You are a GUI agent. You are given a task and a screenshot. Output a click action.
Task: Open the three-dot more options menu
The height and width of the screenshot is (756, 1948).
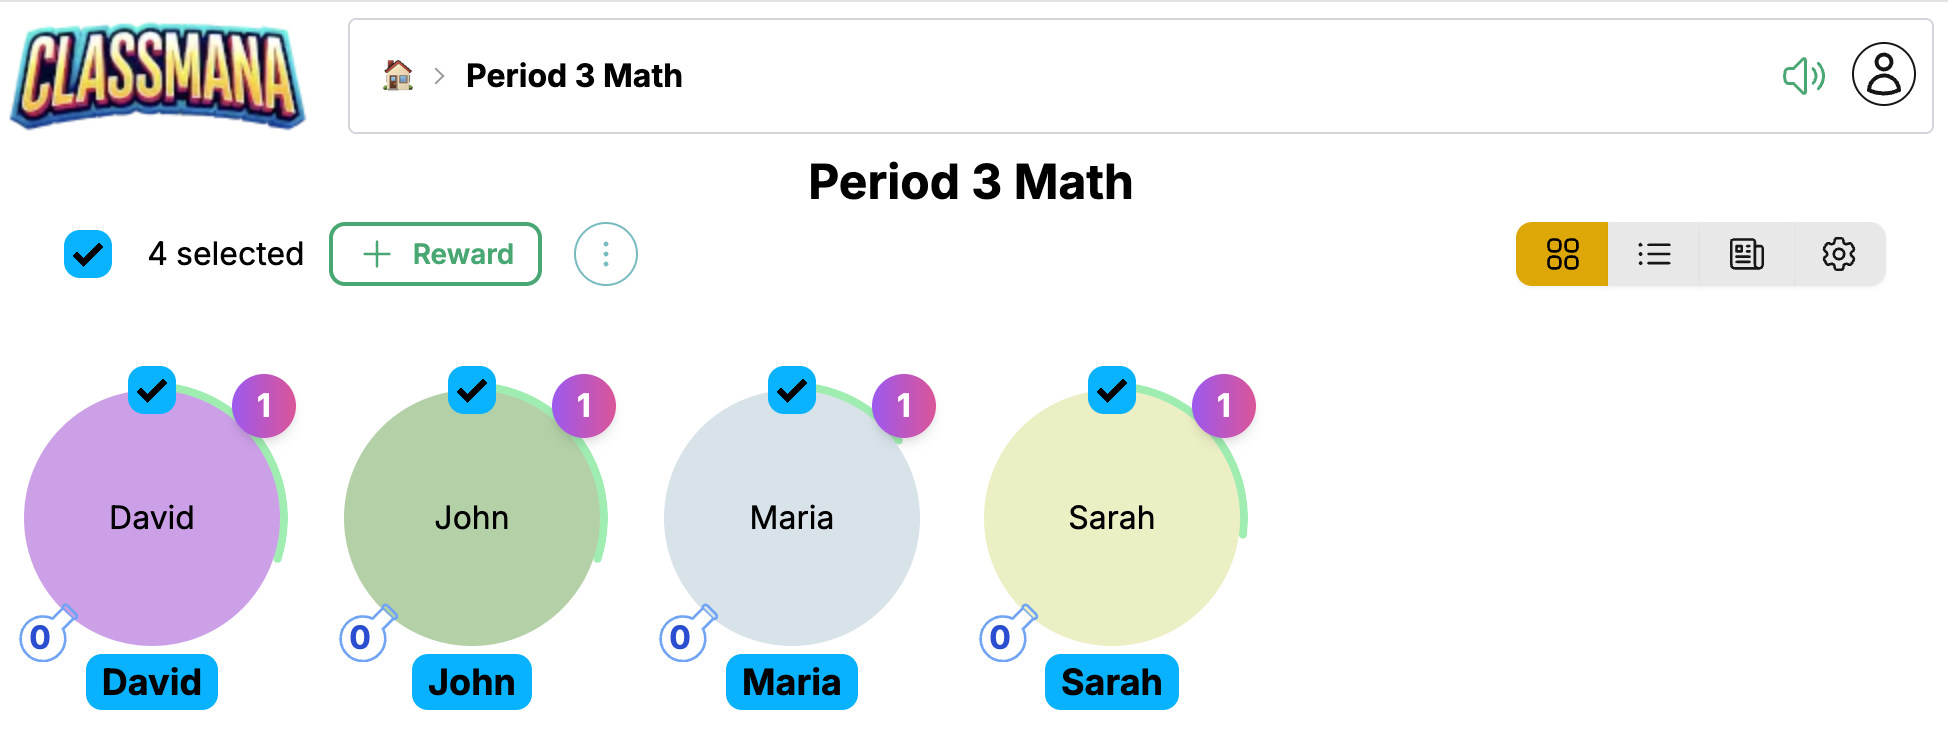point(605,254)
